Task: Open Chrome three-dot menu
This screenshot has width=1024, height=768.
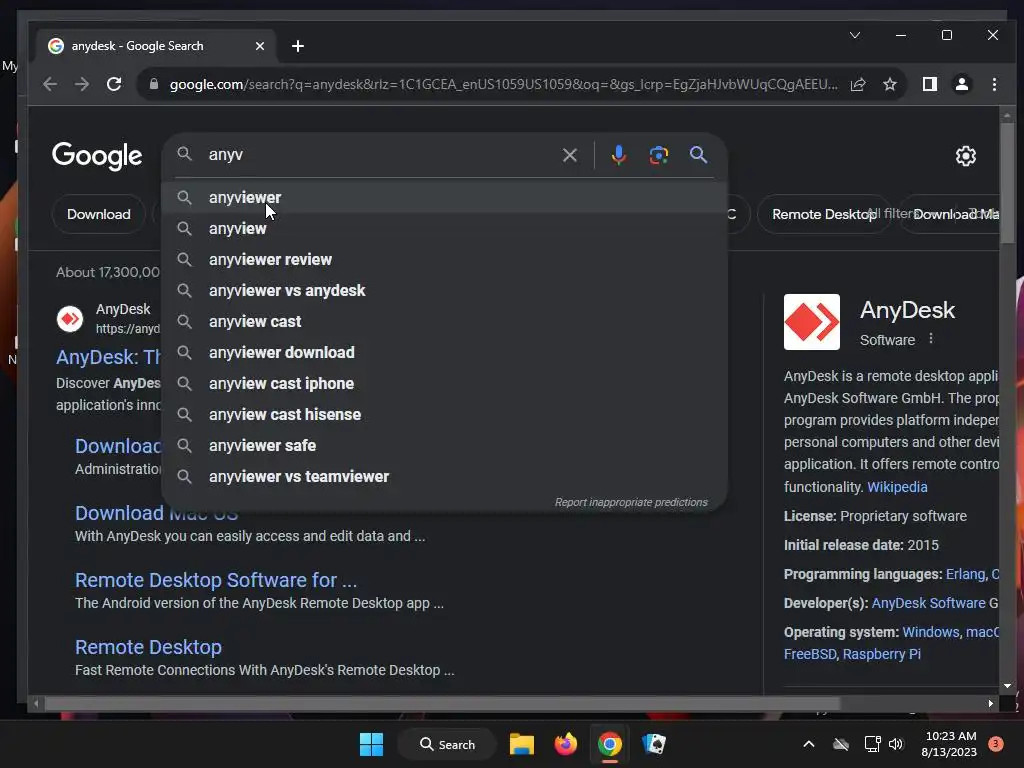Action: coord(994,84)
